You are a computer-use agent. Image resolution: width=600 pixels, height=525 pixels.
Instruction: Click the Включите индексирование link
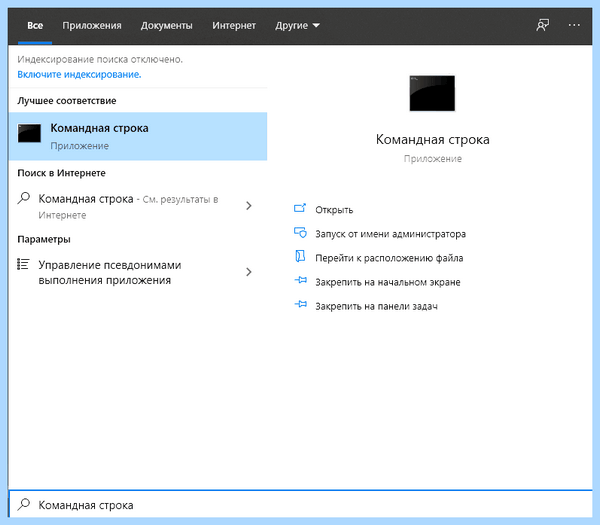click(79, 75)
